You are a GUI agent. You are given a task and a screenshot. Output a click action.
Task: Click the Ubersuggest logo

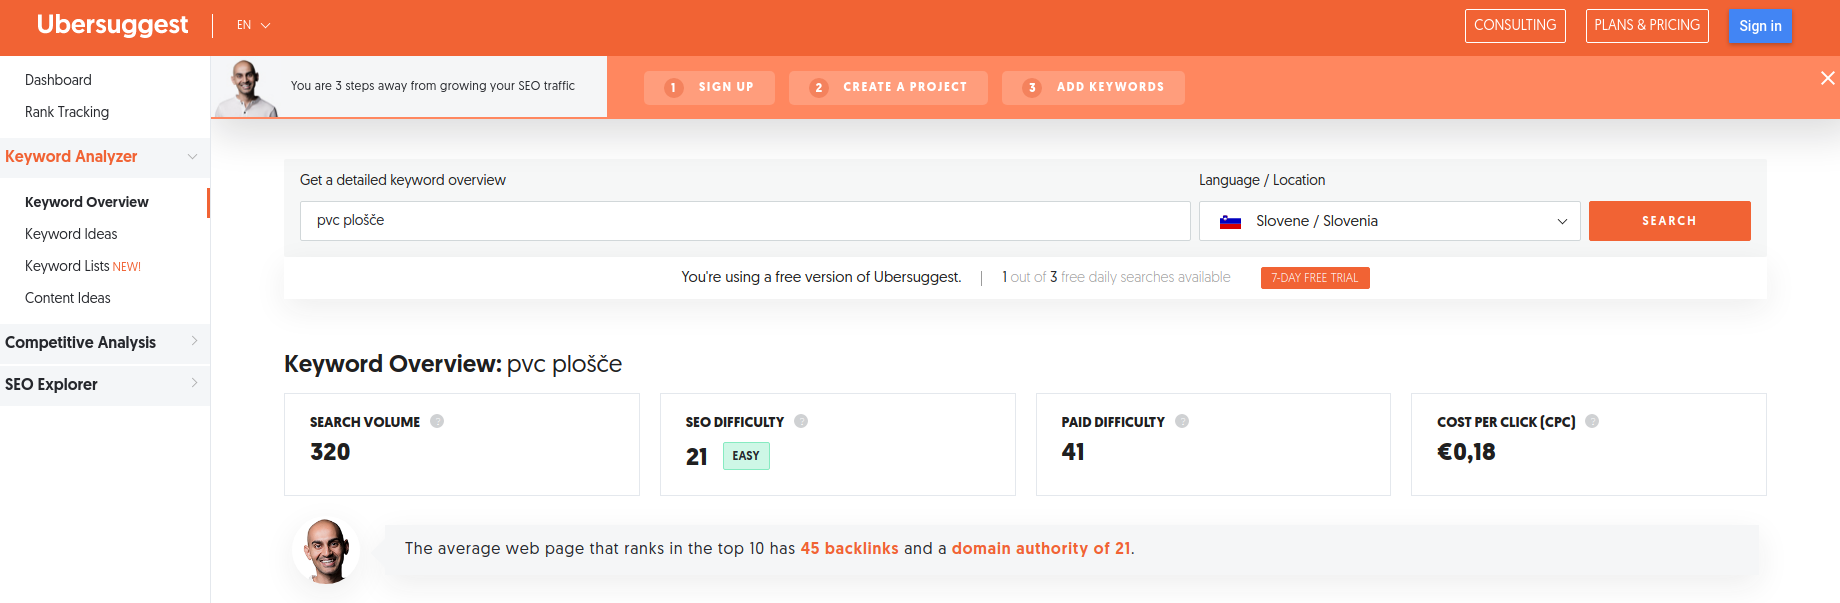pyautogui.click(x=112, y=25)
